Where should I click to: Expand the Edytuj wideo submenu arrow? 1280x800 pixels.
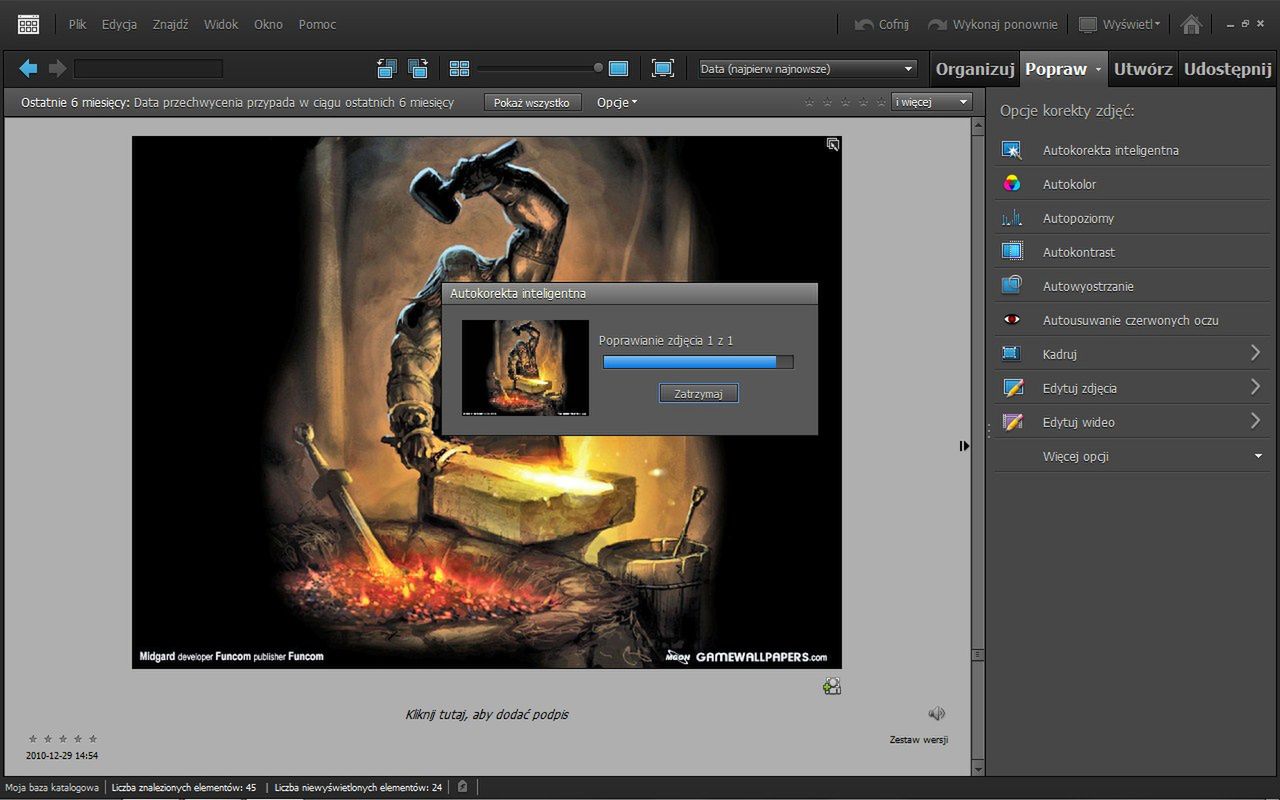click(x=1256, y=421)
